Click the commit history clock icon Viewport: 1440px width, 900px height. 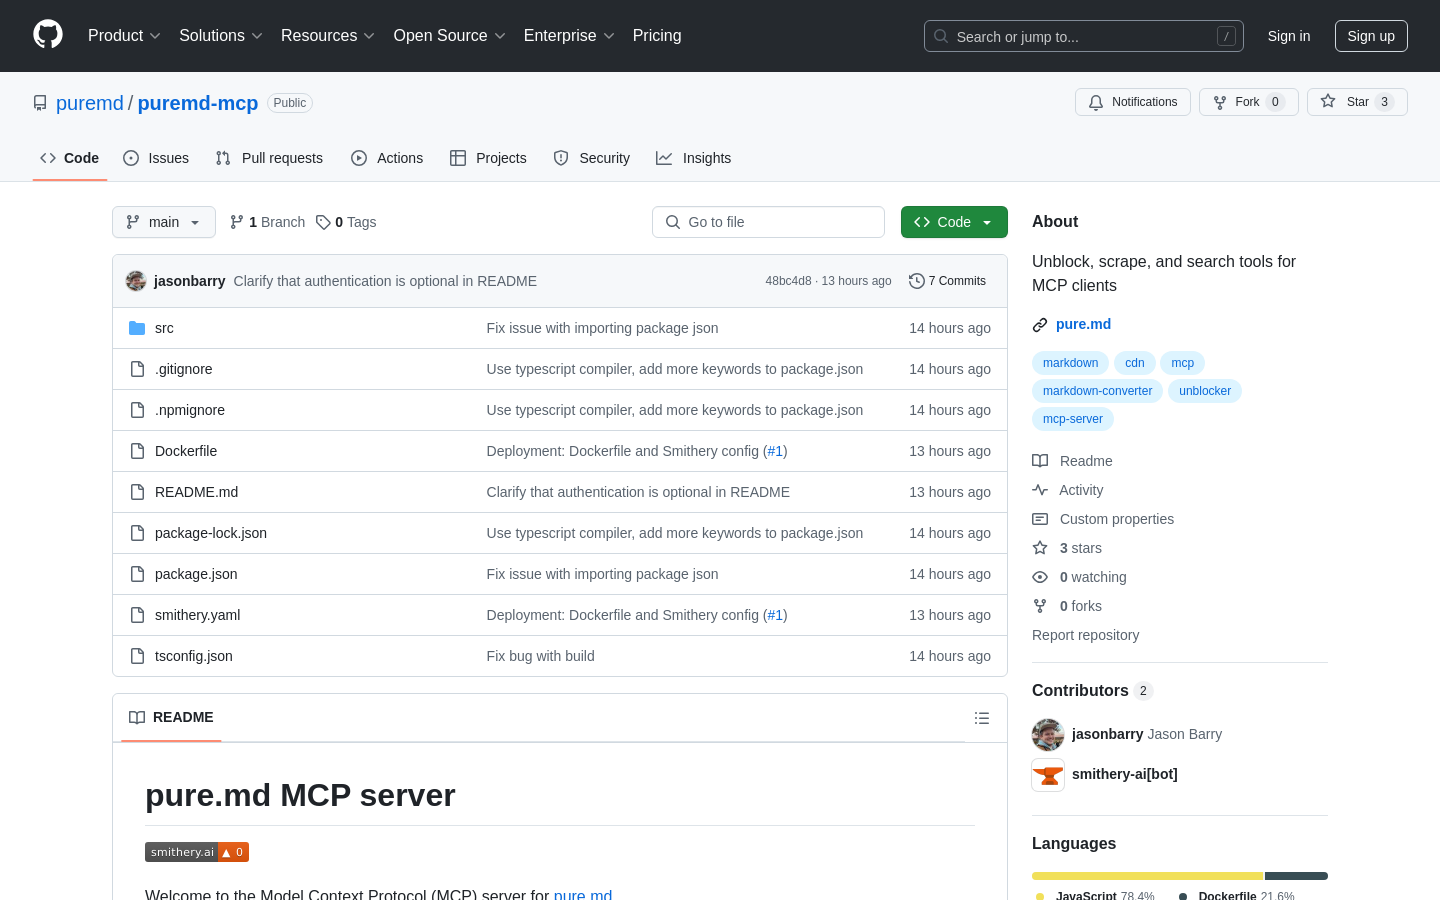pos(916,281)
